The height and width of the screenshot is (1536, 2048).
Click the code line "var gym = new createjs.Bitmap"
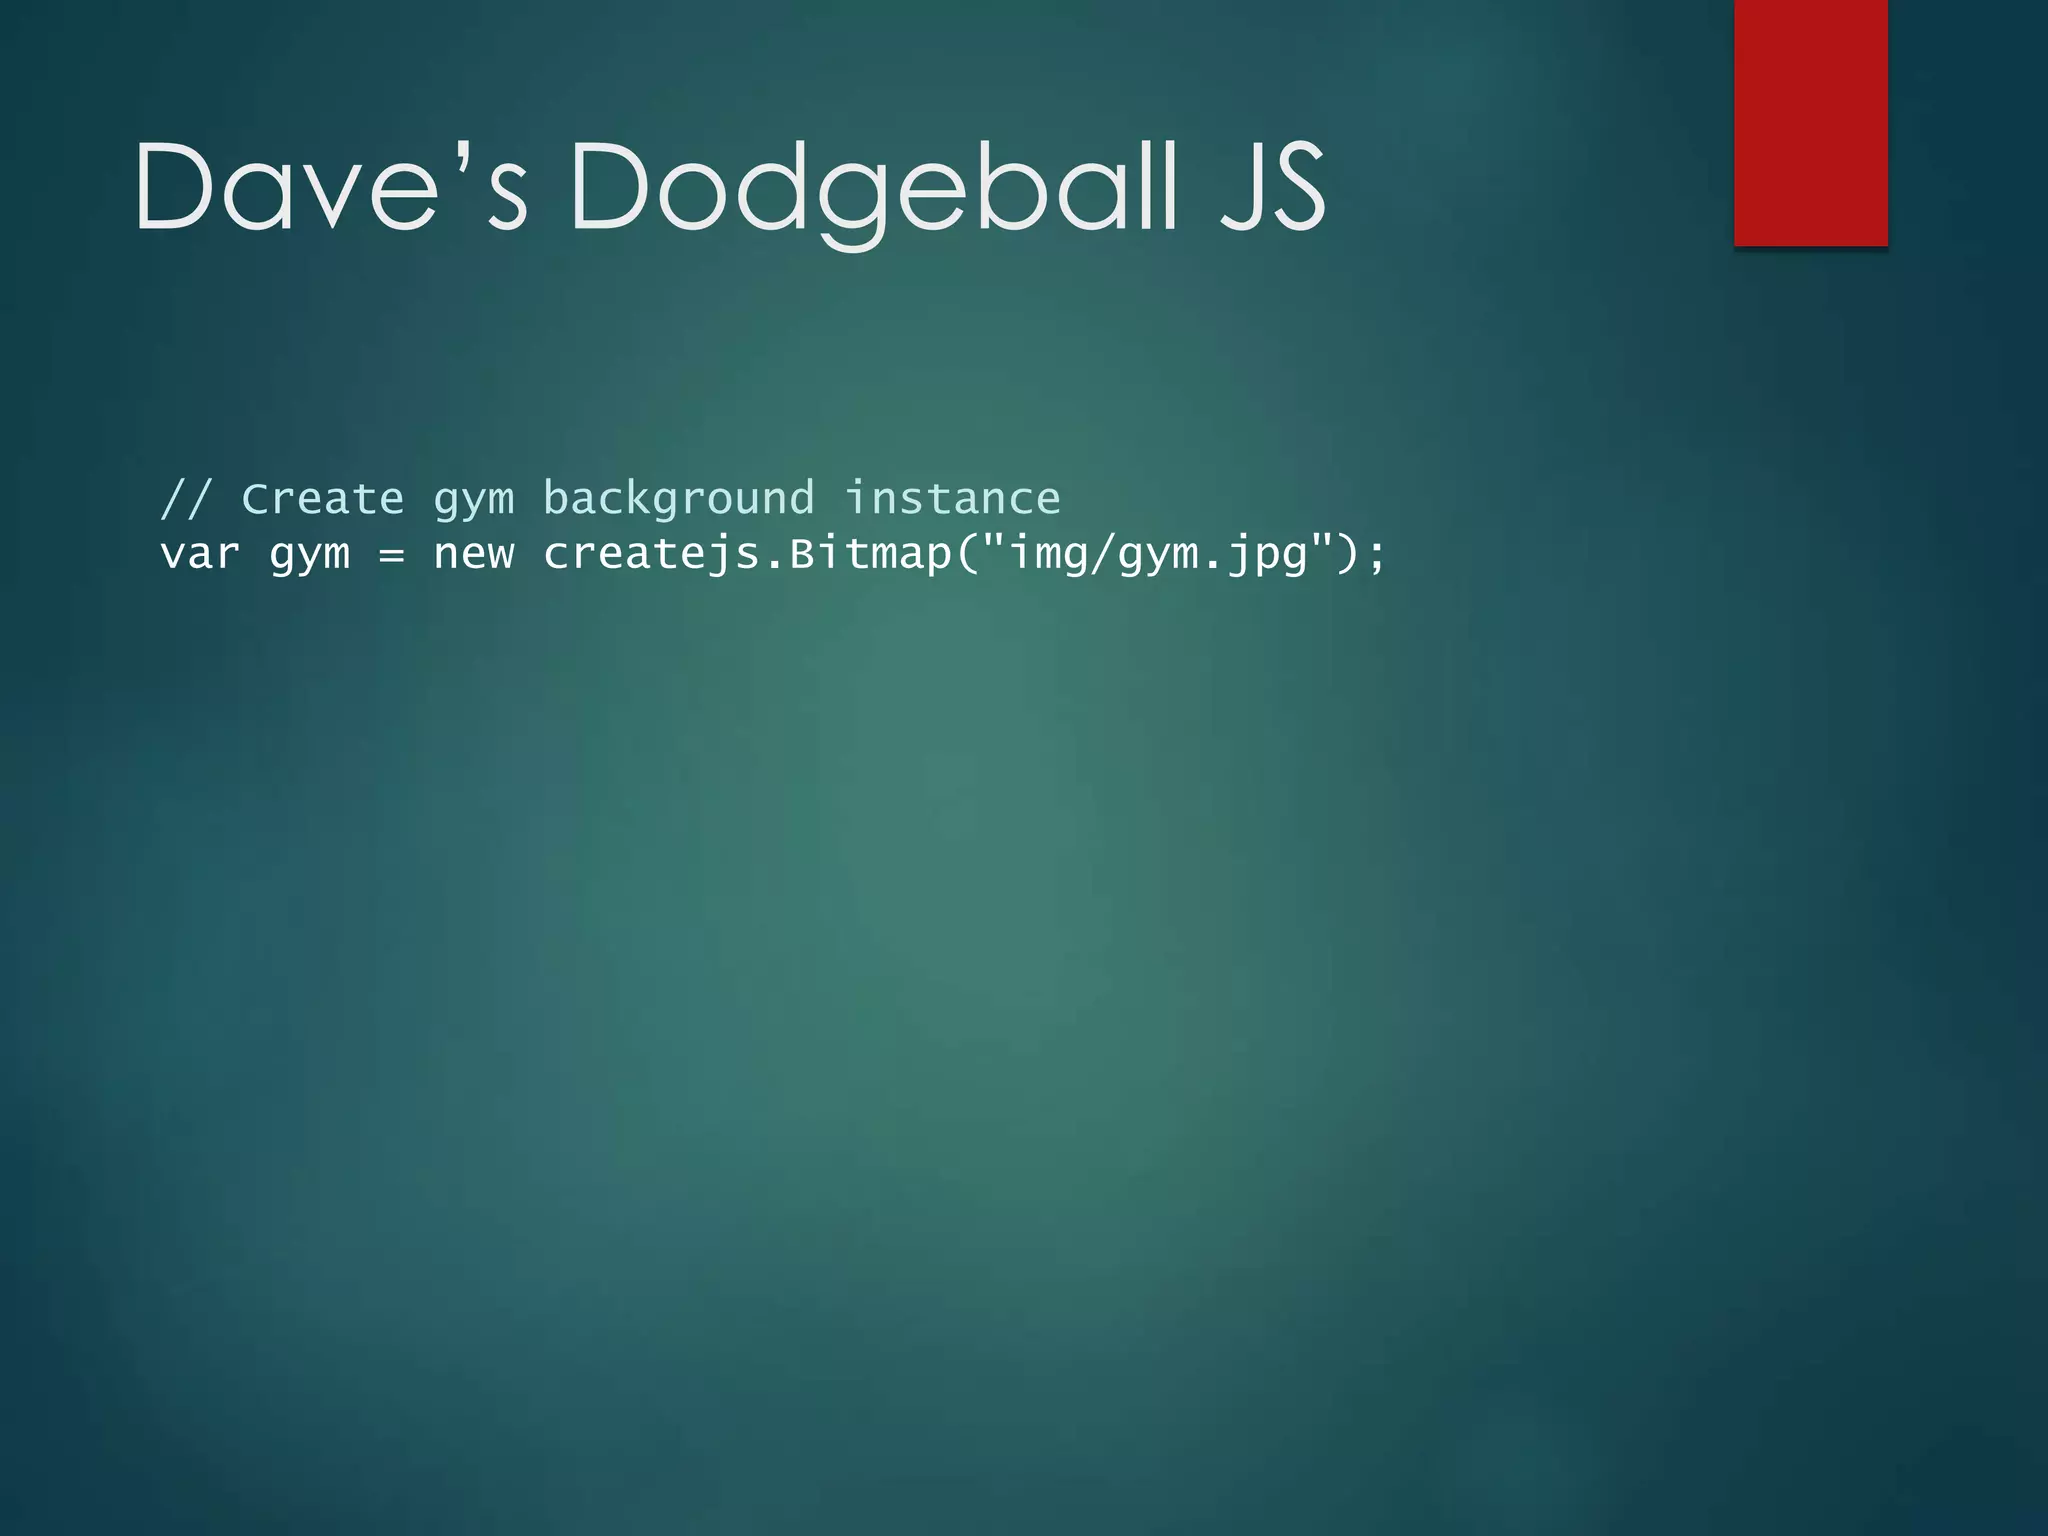(773, 555)
